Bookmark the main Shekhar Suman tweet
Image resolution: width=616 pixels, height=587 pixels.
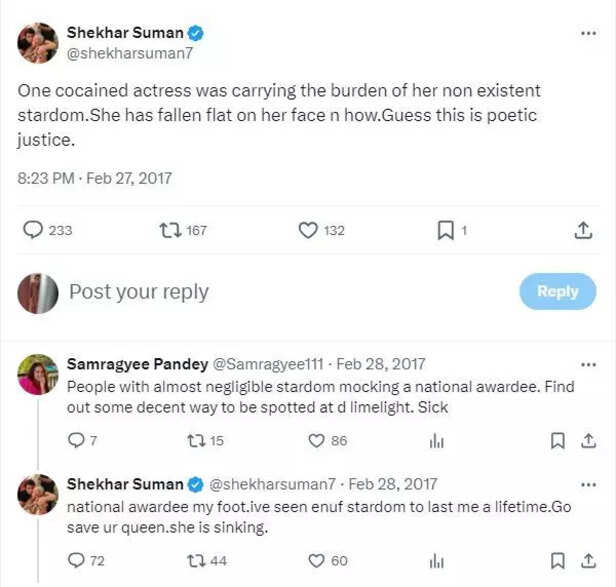coord(446,230)
